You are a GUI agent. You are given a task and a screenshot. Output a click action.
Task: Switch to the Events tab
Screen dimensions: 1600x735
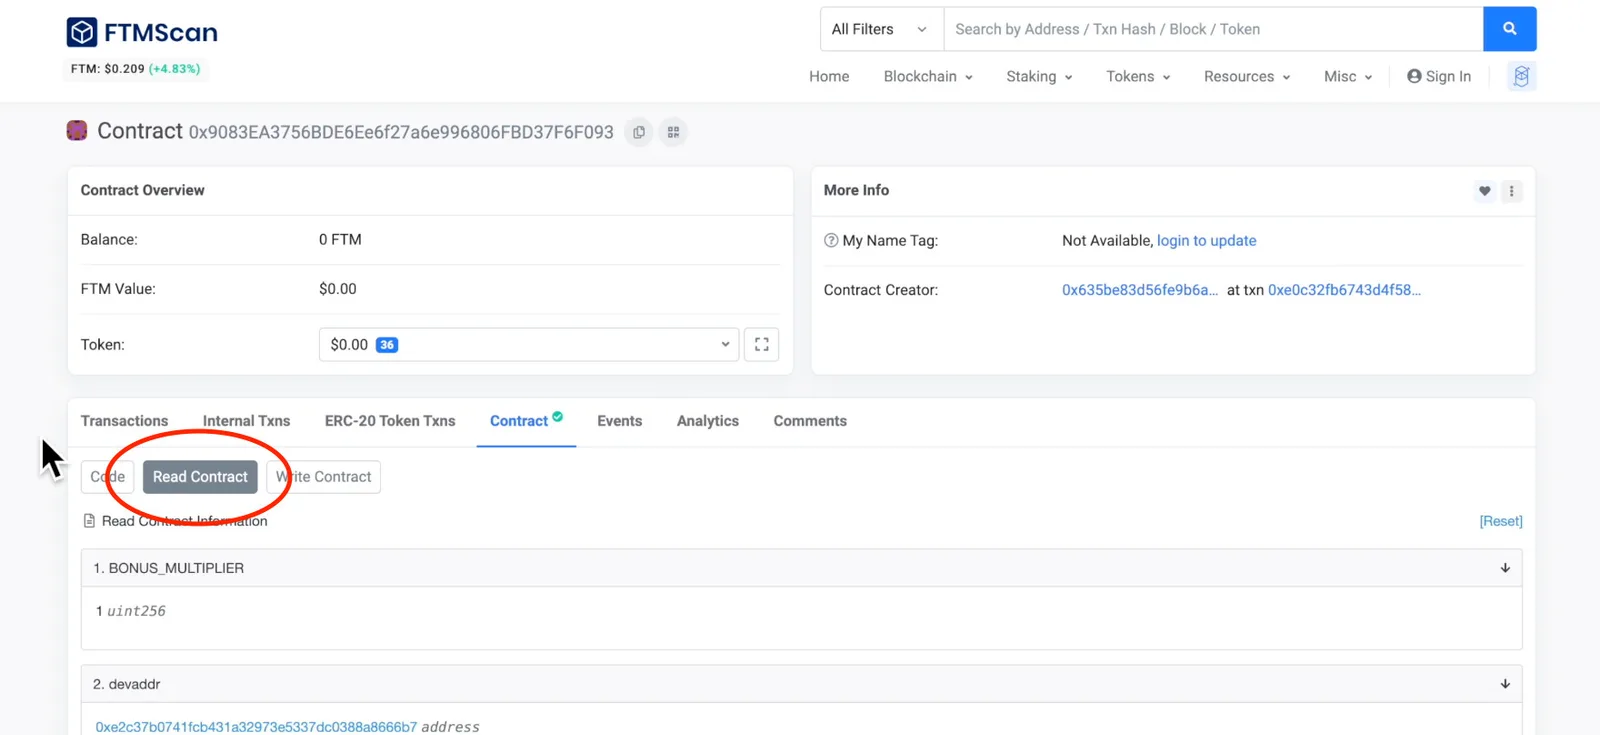coord(620,422)
